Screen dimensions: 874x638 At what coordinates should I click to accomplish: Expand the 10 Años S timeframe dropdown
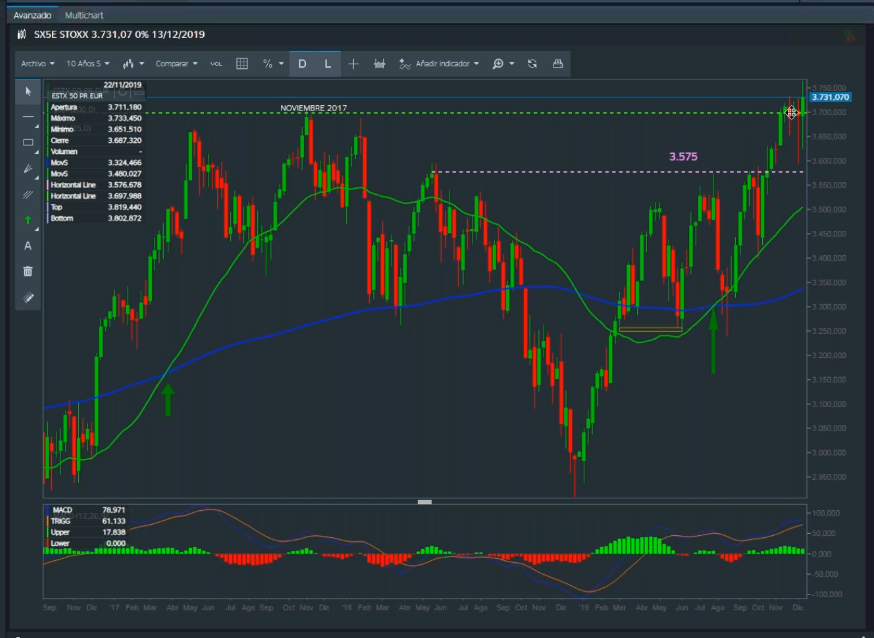pyautogui.click(x=88, y=63)
